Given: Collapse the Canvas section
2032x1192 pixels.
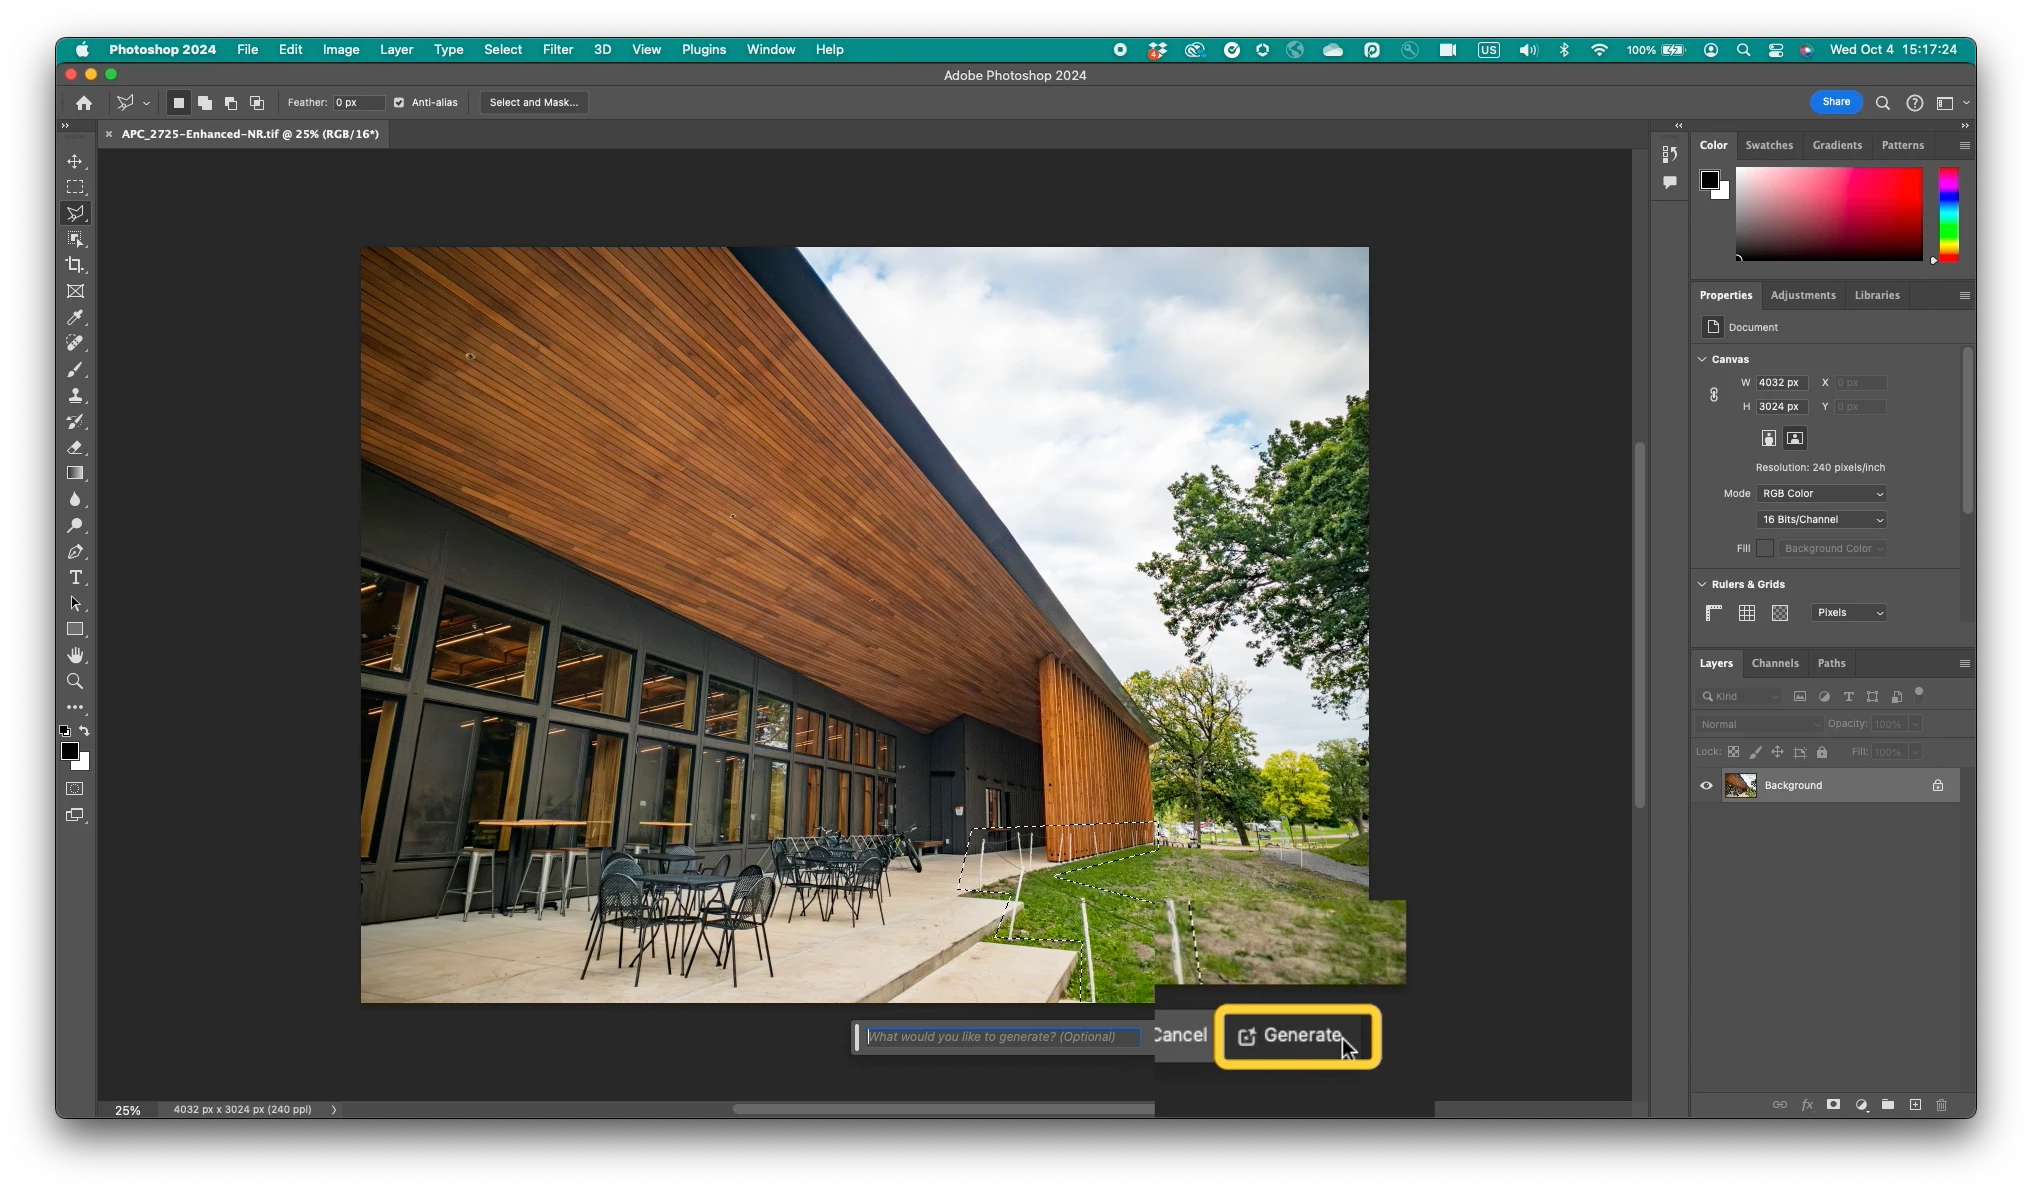Looking at the screenshot, I should [x=1702, y=359].
